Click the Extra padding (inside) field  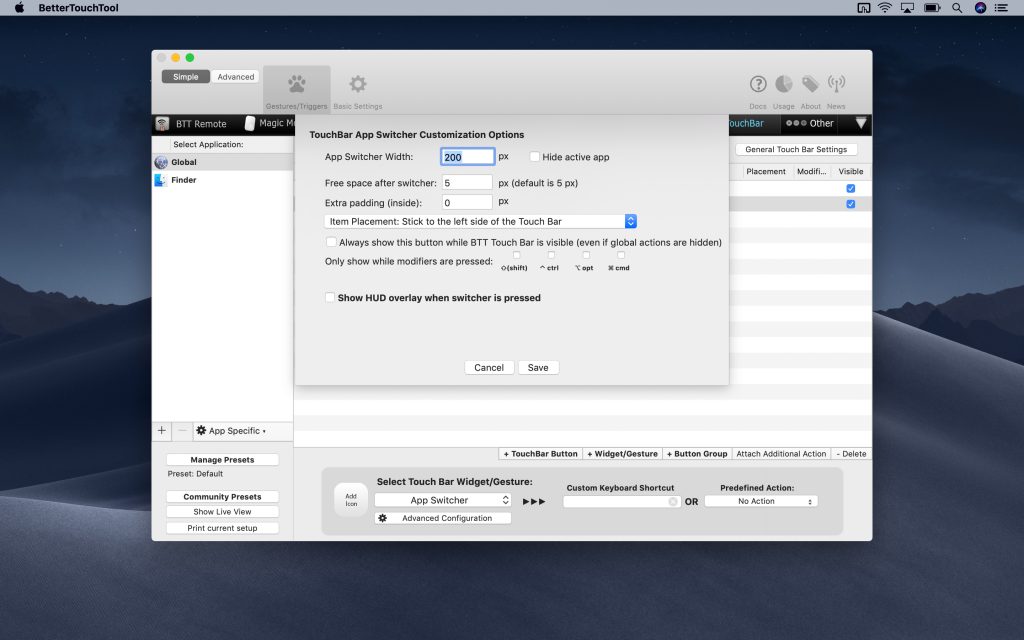468,202
